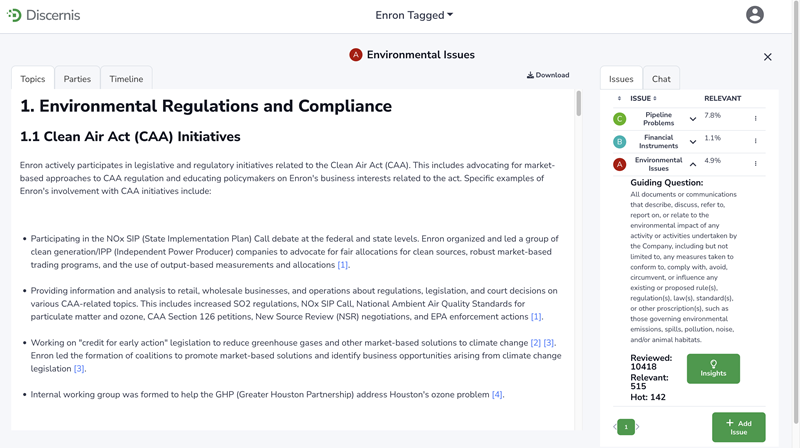800x448 pixels.
Task: Collapse the Environmental Issues details
Action: pyautogui.click(x=693, y=164)
